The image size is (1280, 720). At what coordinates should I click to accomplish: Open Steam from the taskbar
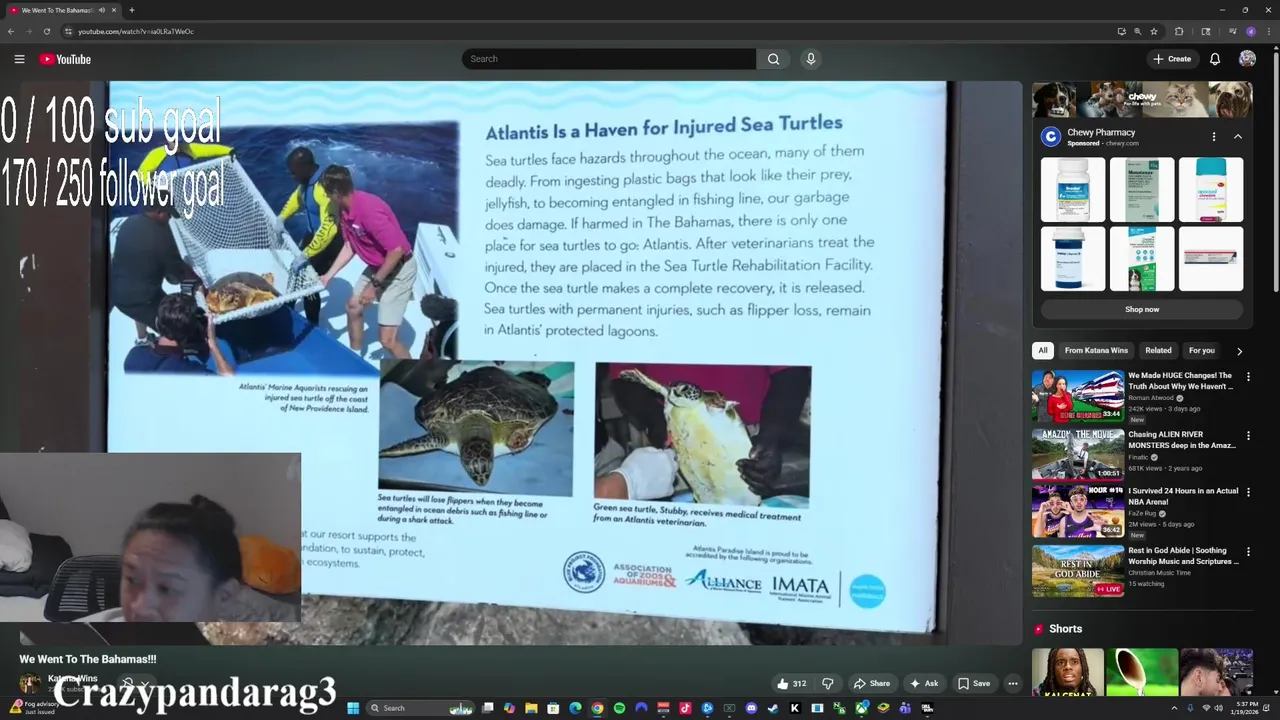coord(772,708)
